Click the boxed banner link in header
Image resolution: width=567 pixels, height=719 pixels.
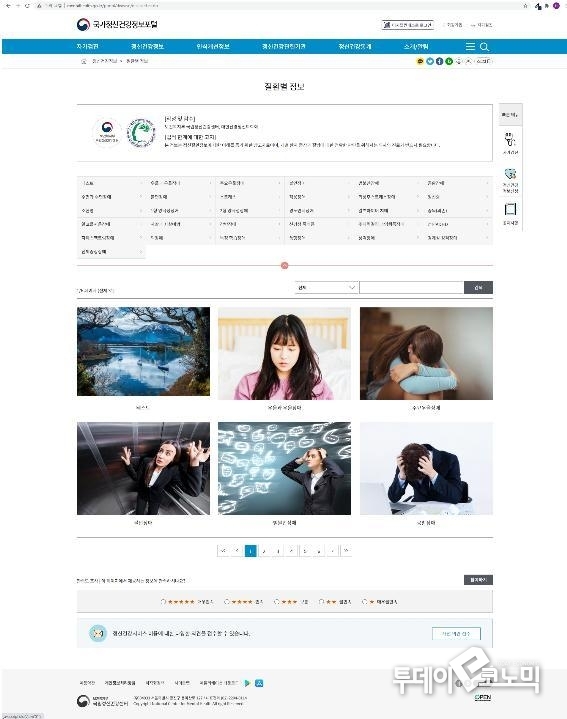pyautogui.click(x=408, y=25)
